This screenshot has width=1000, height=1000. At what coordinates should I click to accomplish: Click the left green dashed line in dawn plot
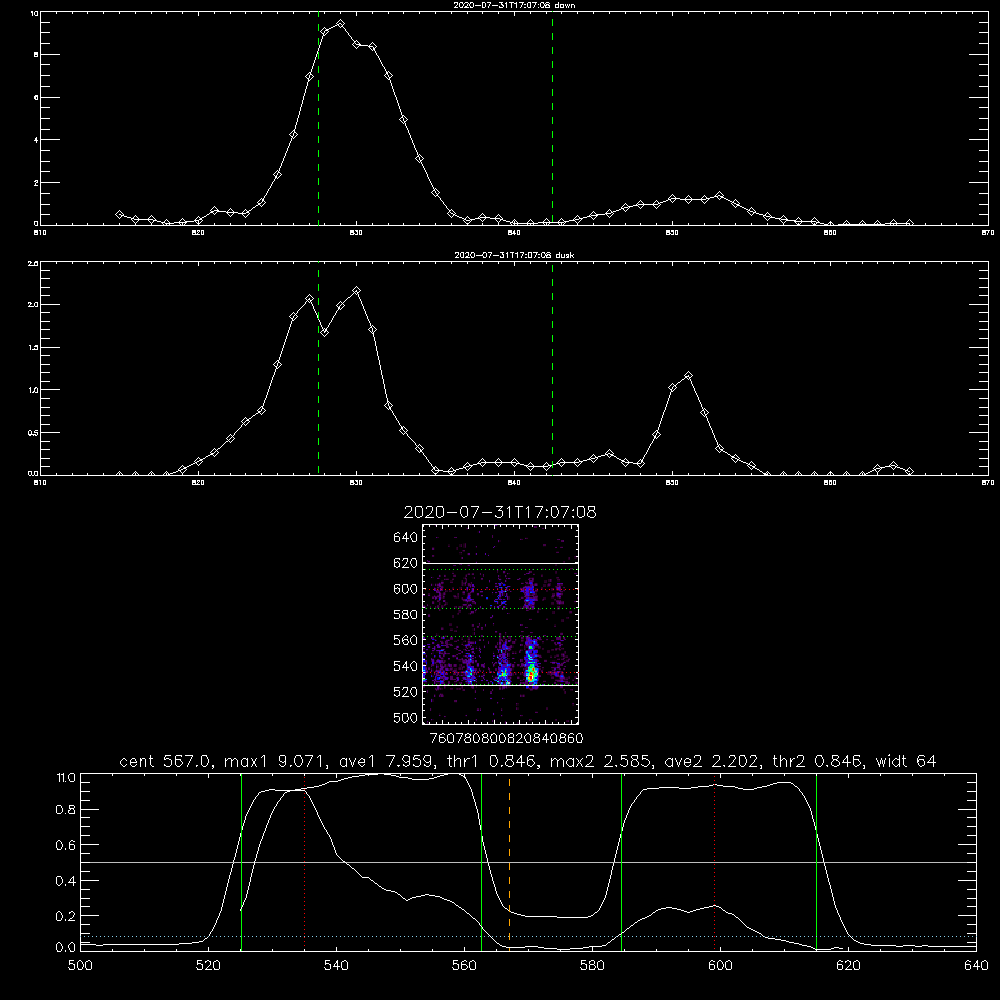point(318,118)
